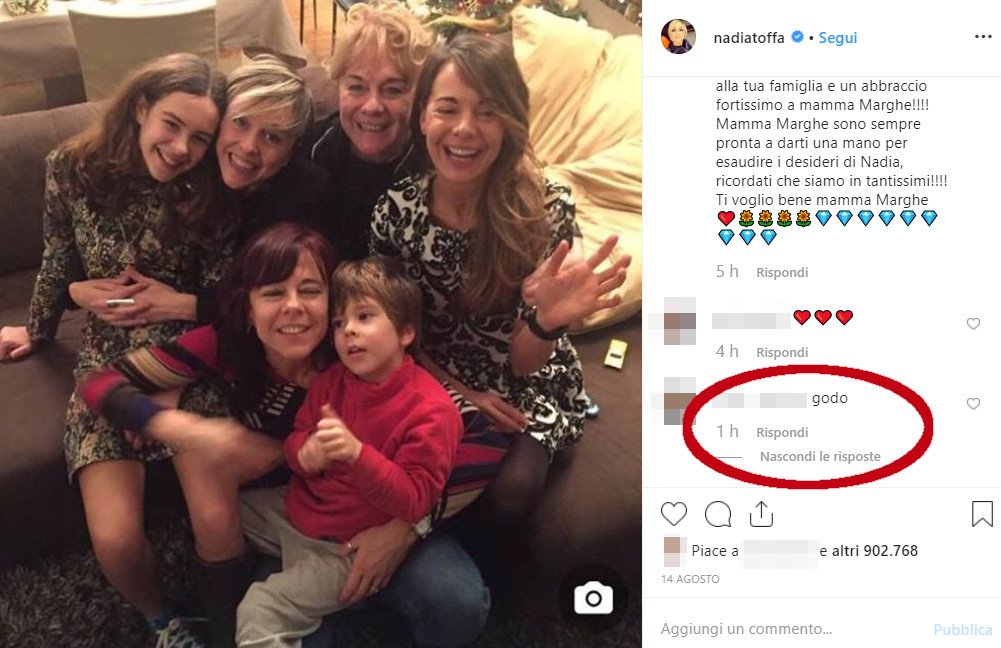Like the post with the heart icon
Screen dimensions: 1001x648
674,514
